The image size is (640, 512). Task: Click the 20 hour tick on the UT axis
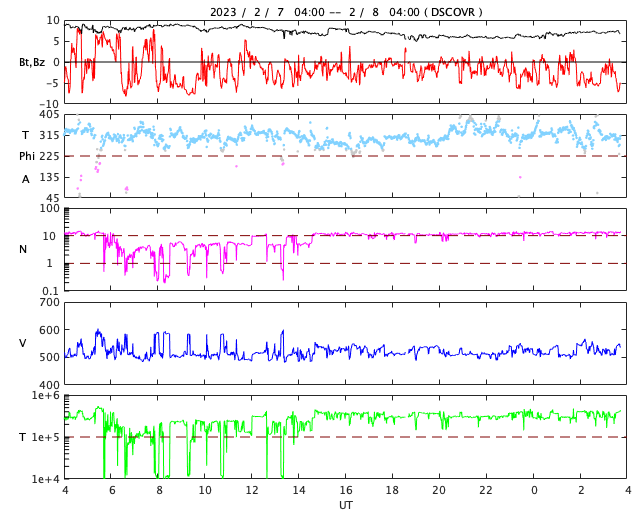click(x=439, y=490)
